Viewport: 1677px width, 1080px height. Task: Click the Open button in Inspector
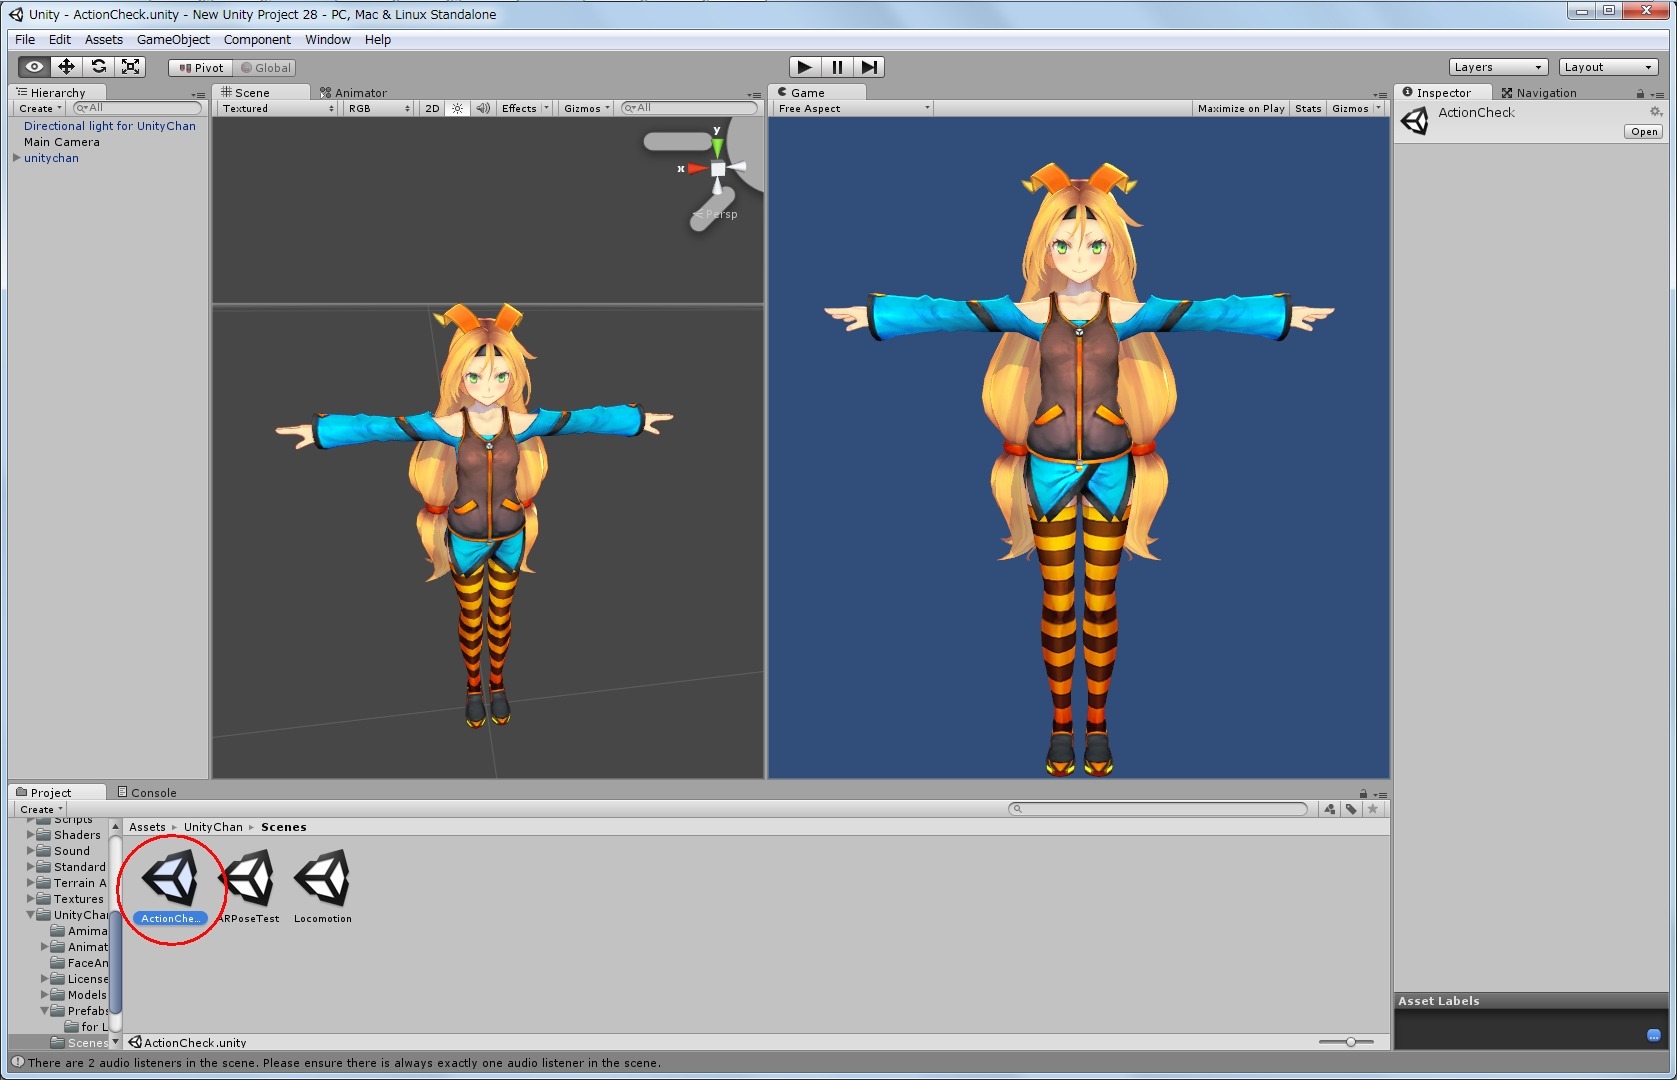[1643, 132]
